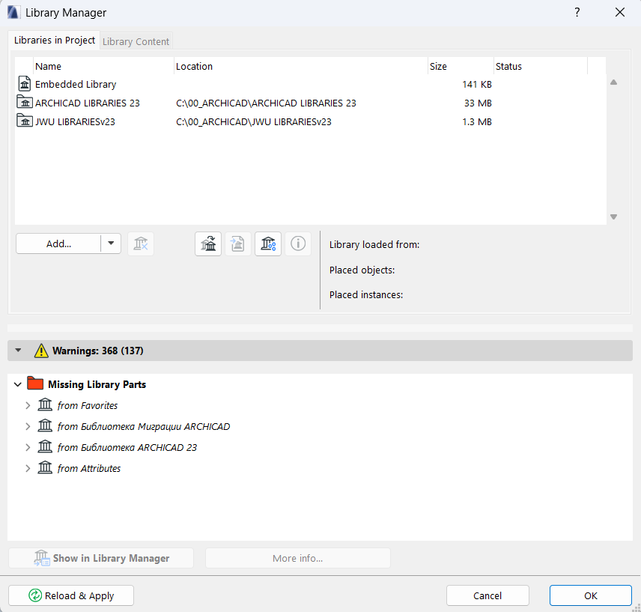Close the Library Manager dialog
This screenshot has width=641, height=612.
click(620, 12)
